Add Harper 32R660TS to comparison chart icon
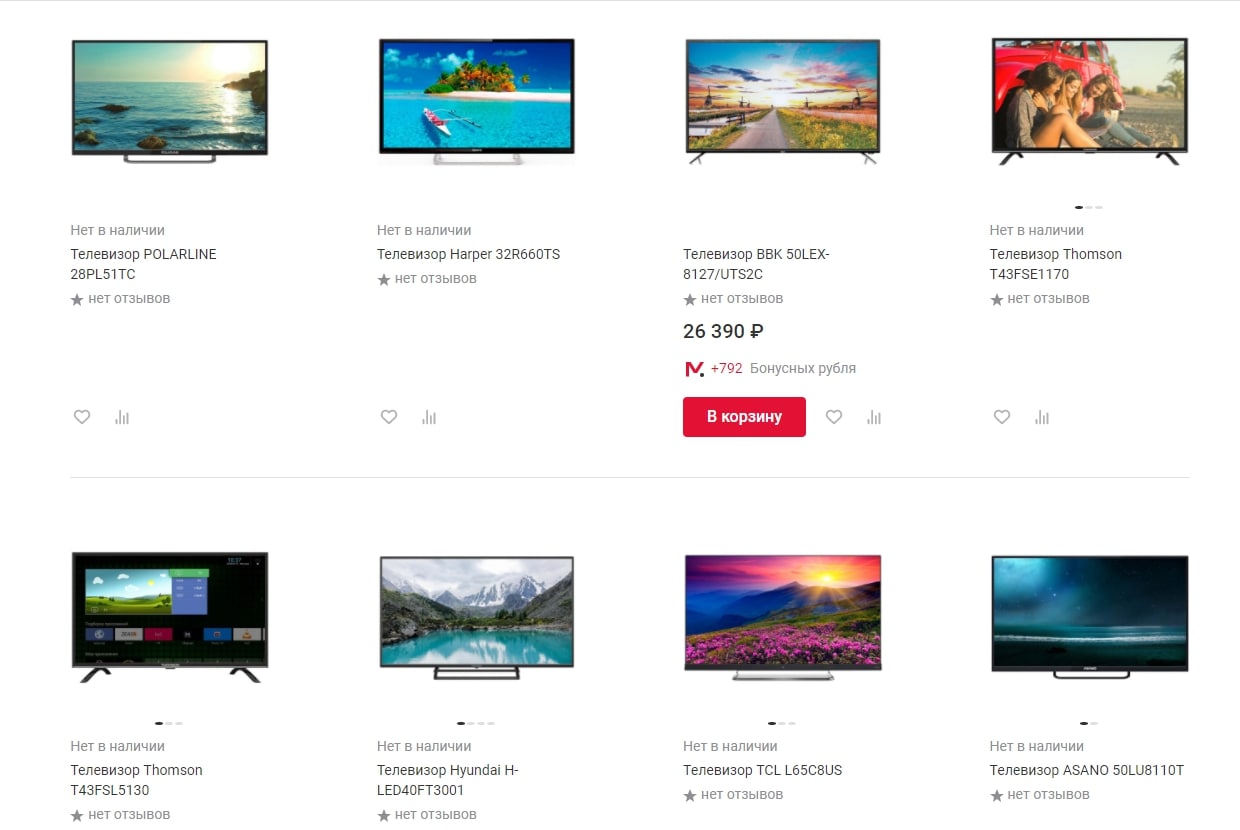 pyautogui.click(x=429, y=417)
